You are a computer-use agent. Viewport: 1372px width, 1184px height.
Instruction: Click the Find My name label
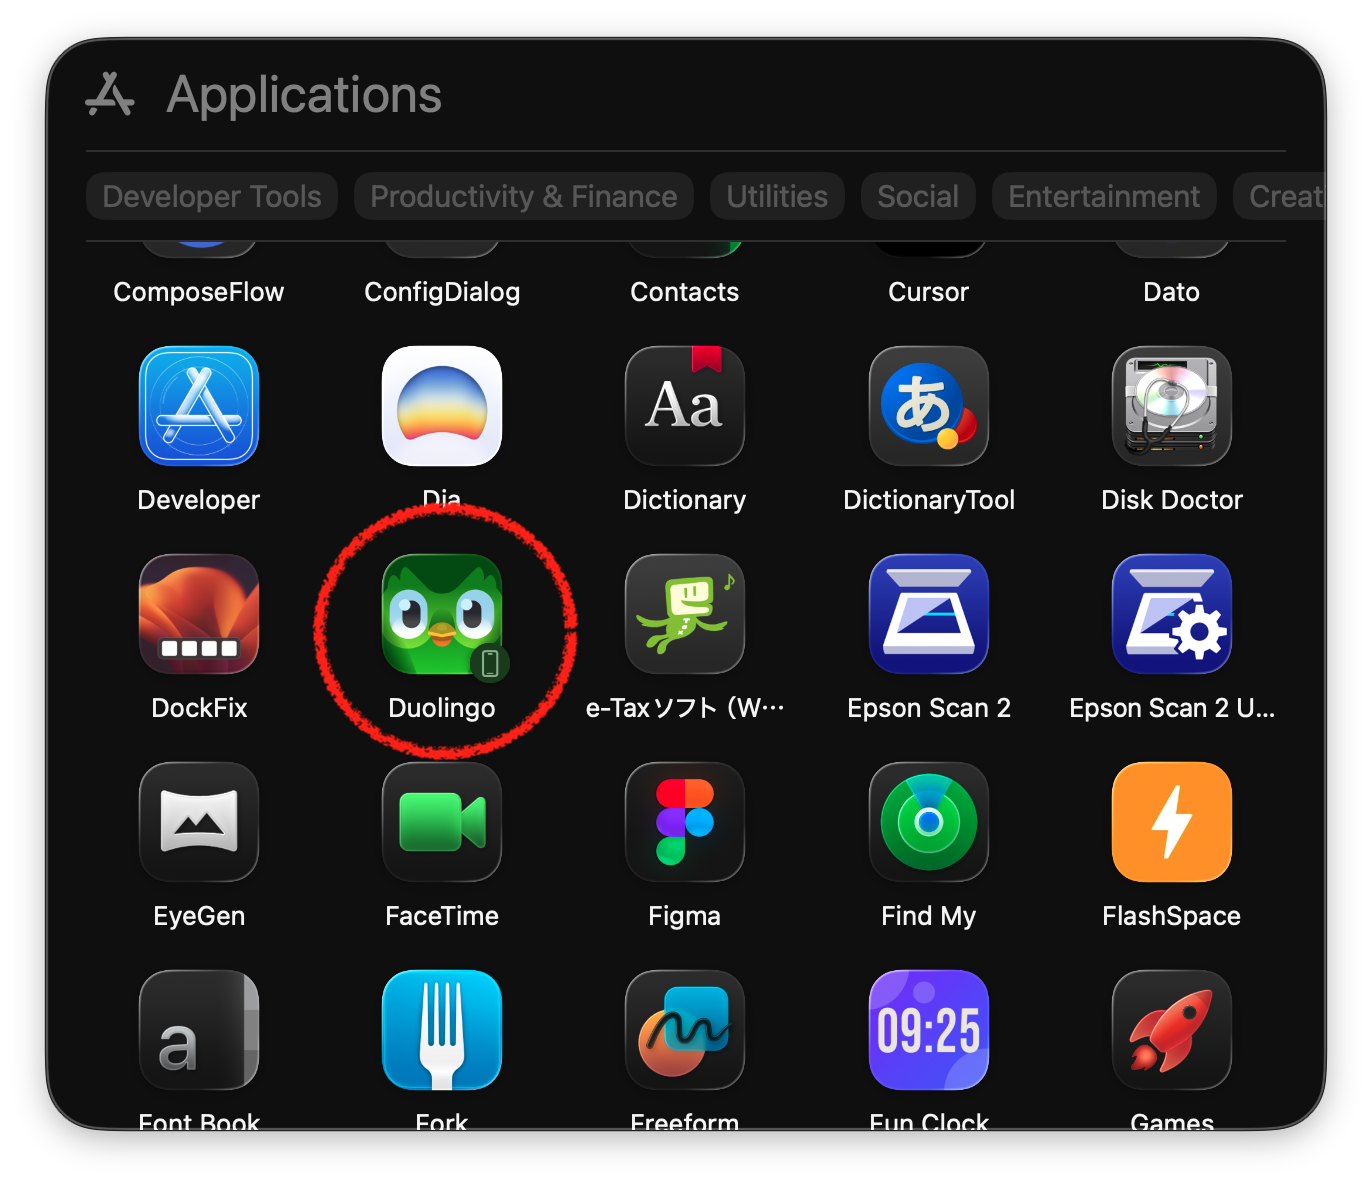(x=929, y=916)
